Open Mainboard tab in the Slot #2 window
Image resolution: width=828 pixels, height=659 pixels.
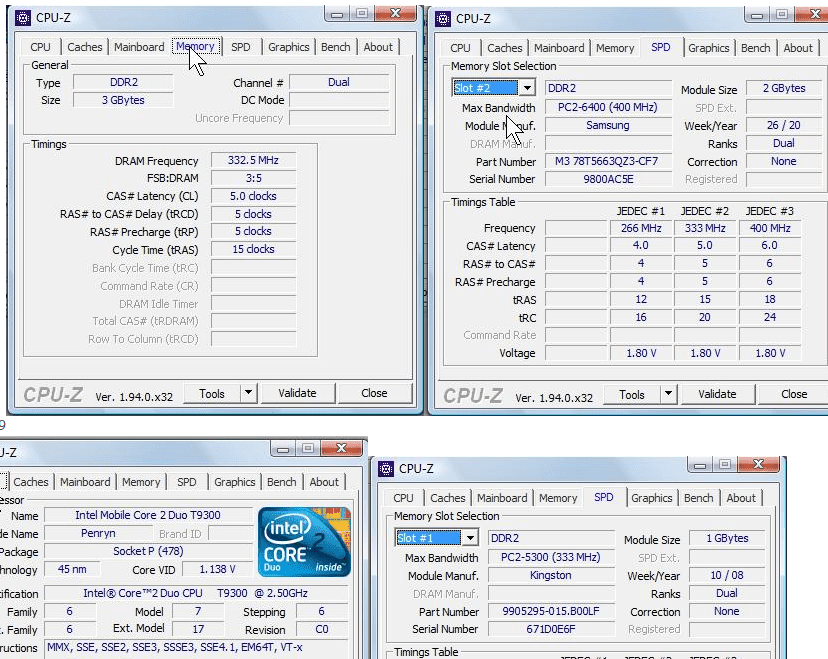click(559, 48)
